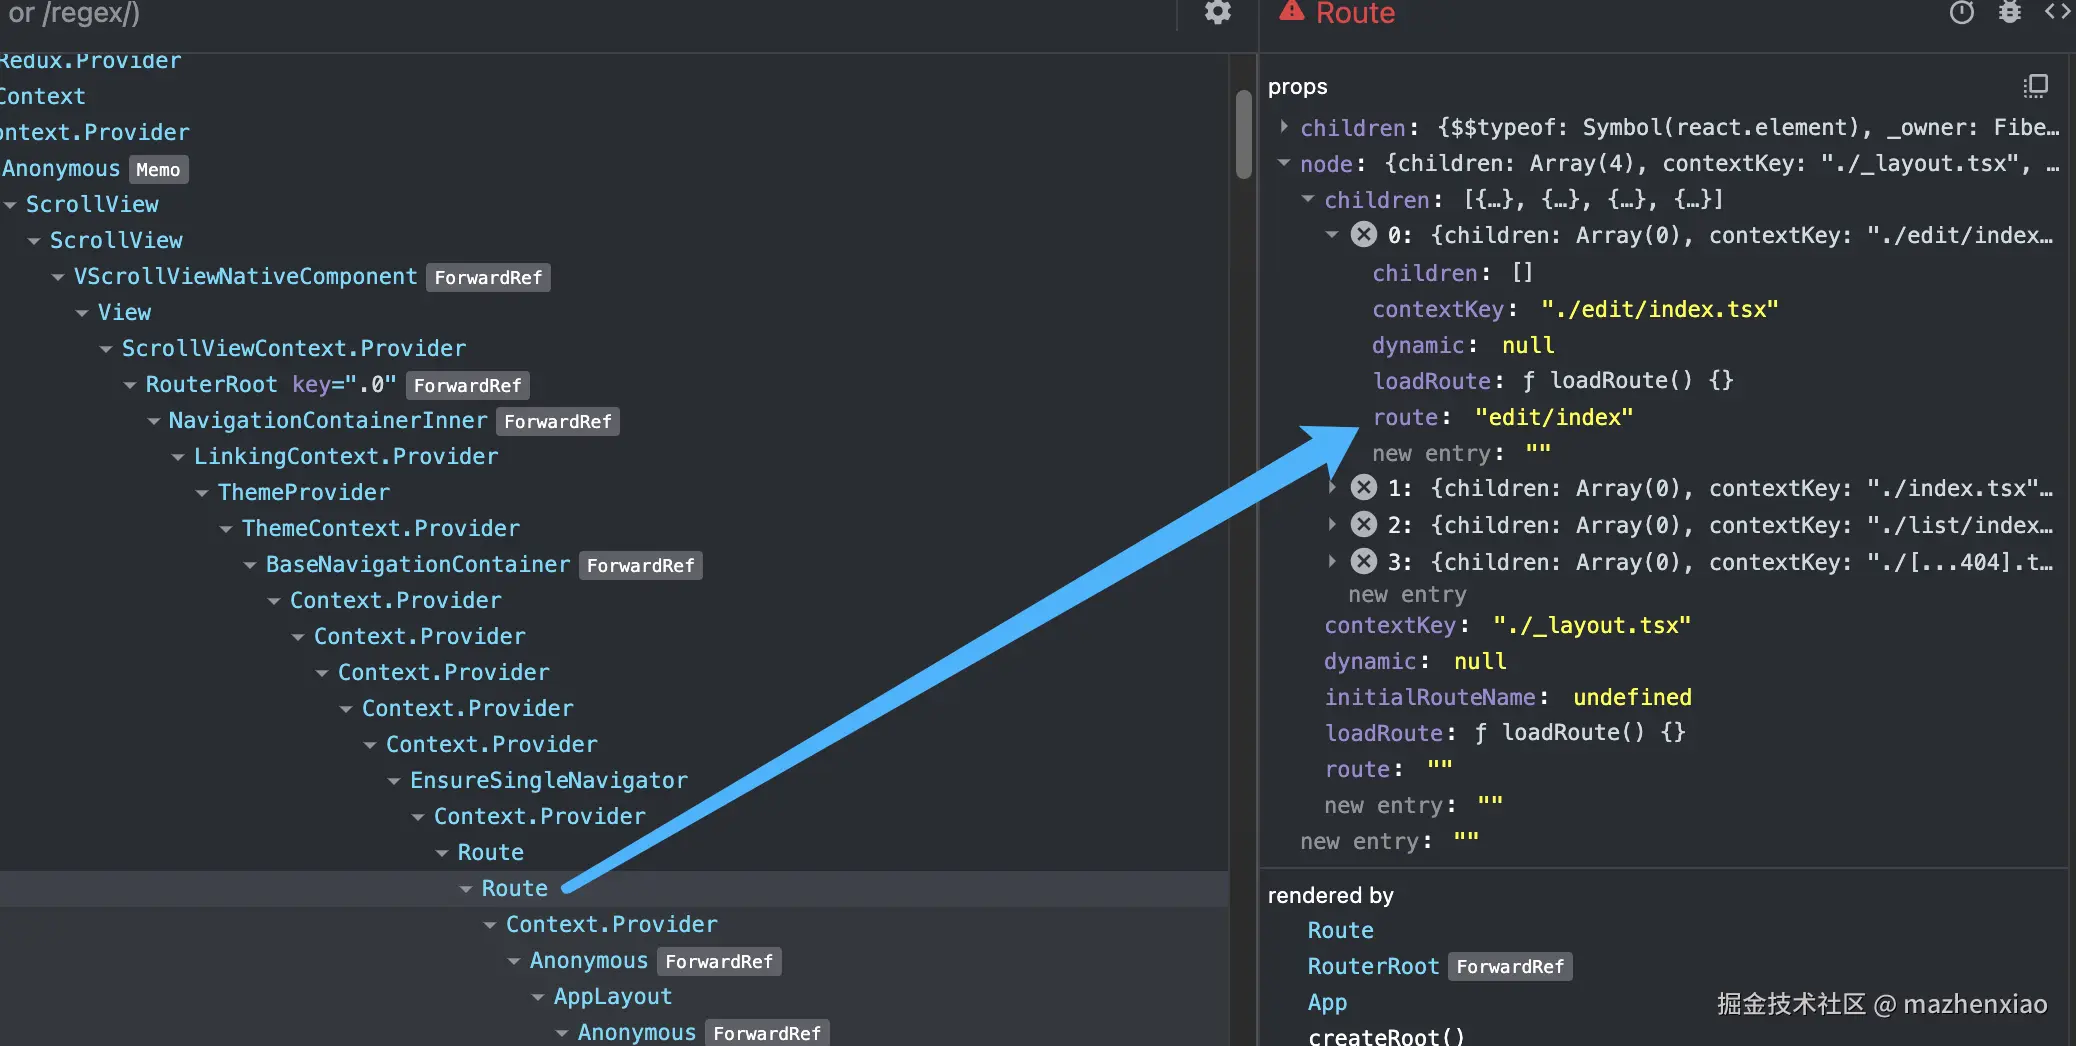Open Route link in rendered by
Screen dimensions: 2076x1046
pyautogui.click(x=1340, y=930)
